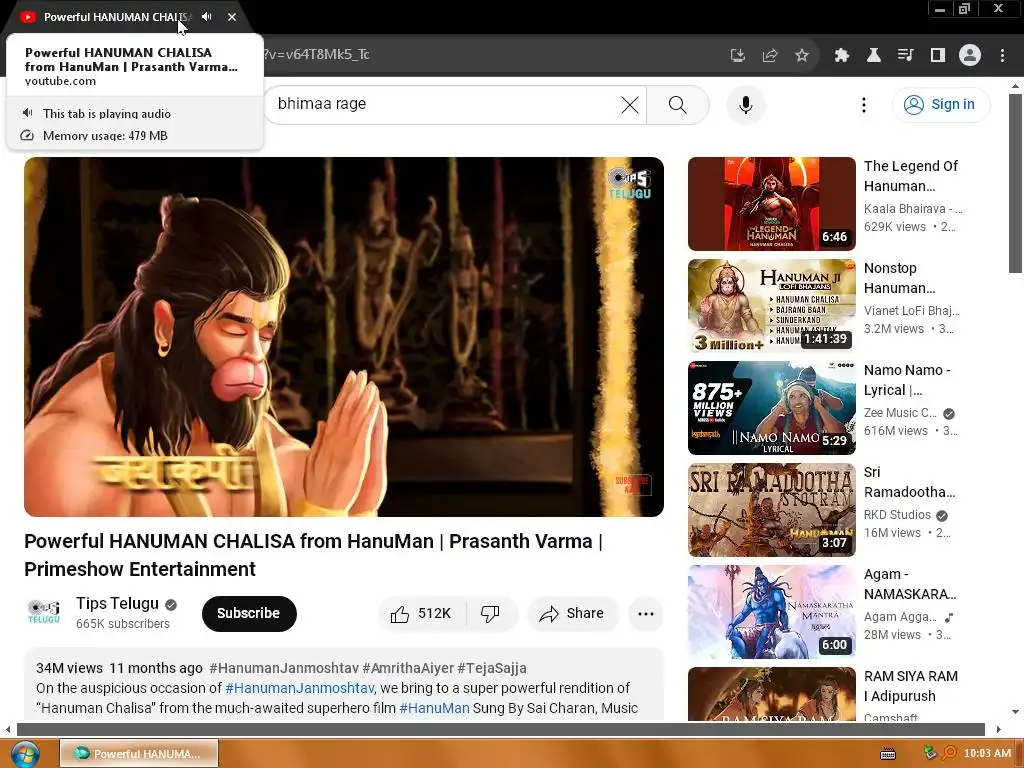Open Sri Ramadootha video title

[x=909, y=481]
